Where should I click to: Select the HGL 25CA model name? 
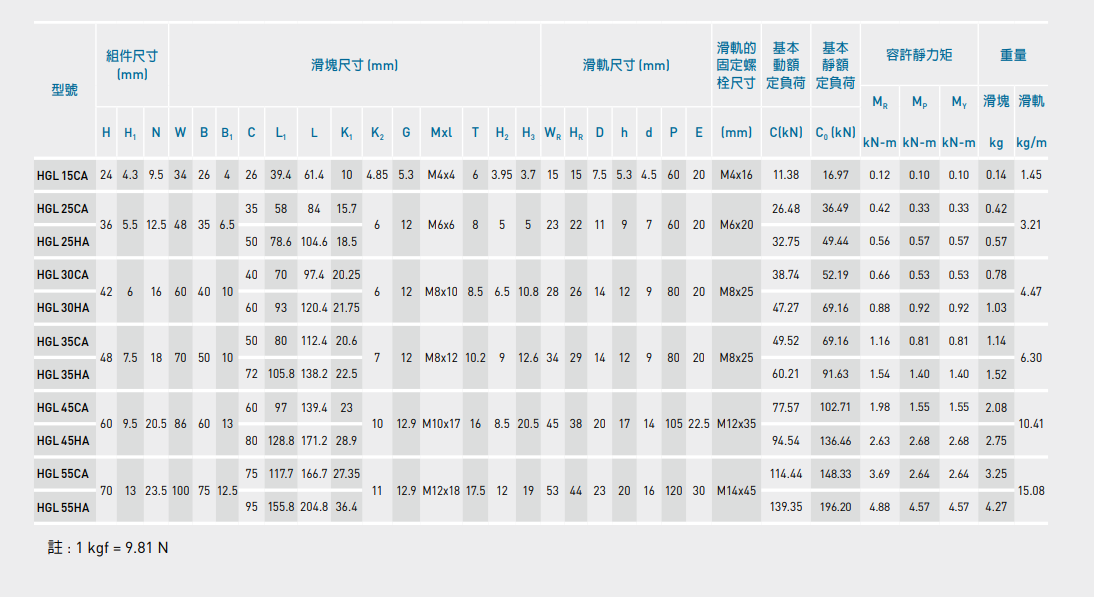coord(63,209)
